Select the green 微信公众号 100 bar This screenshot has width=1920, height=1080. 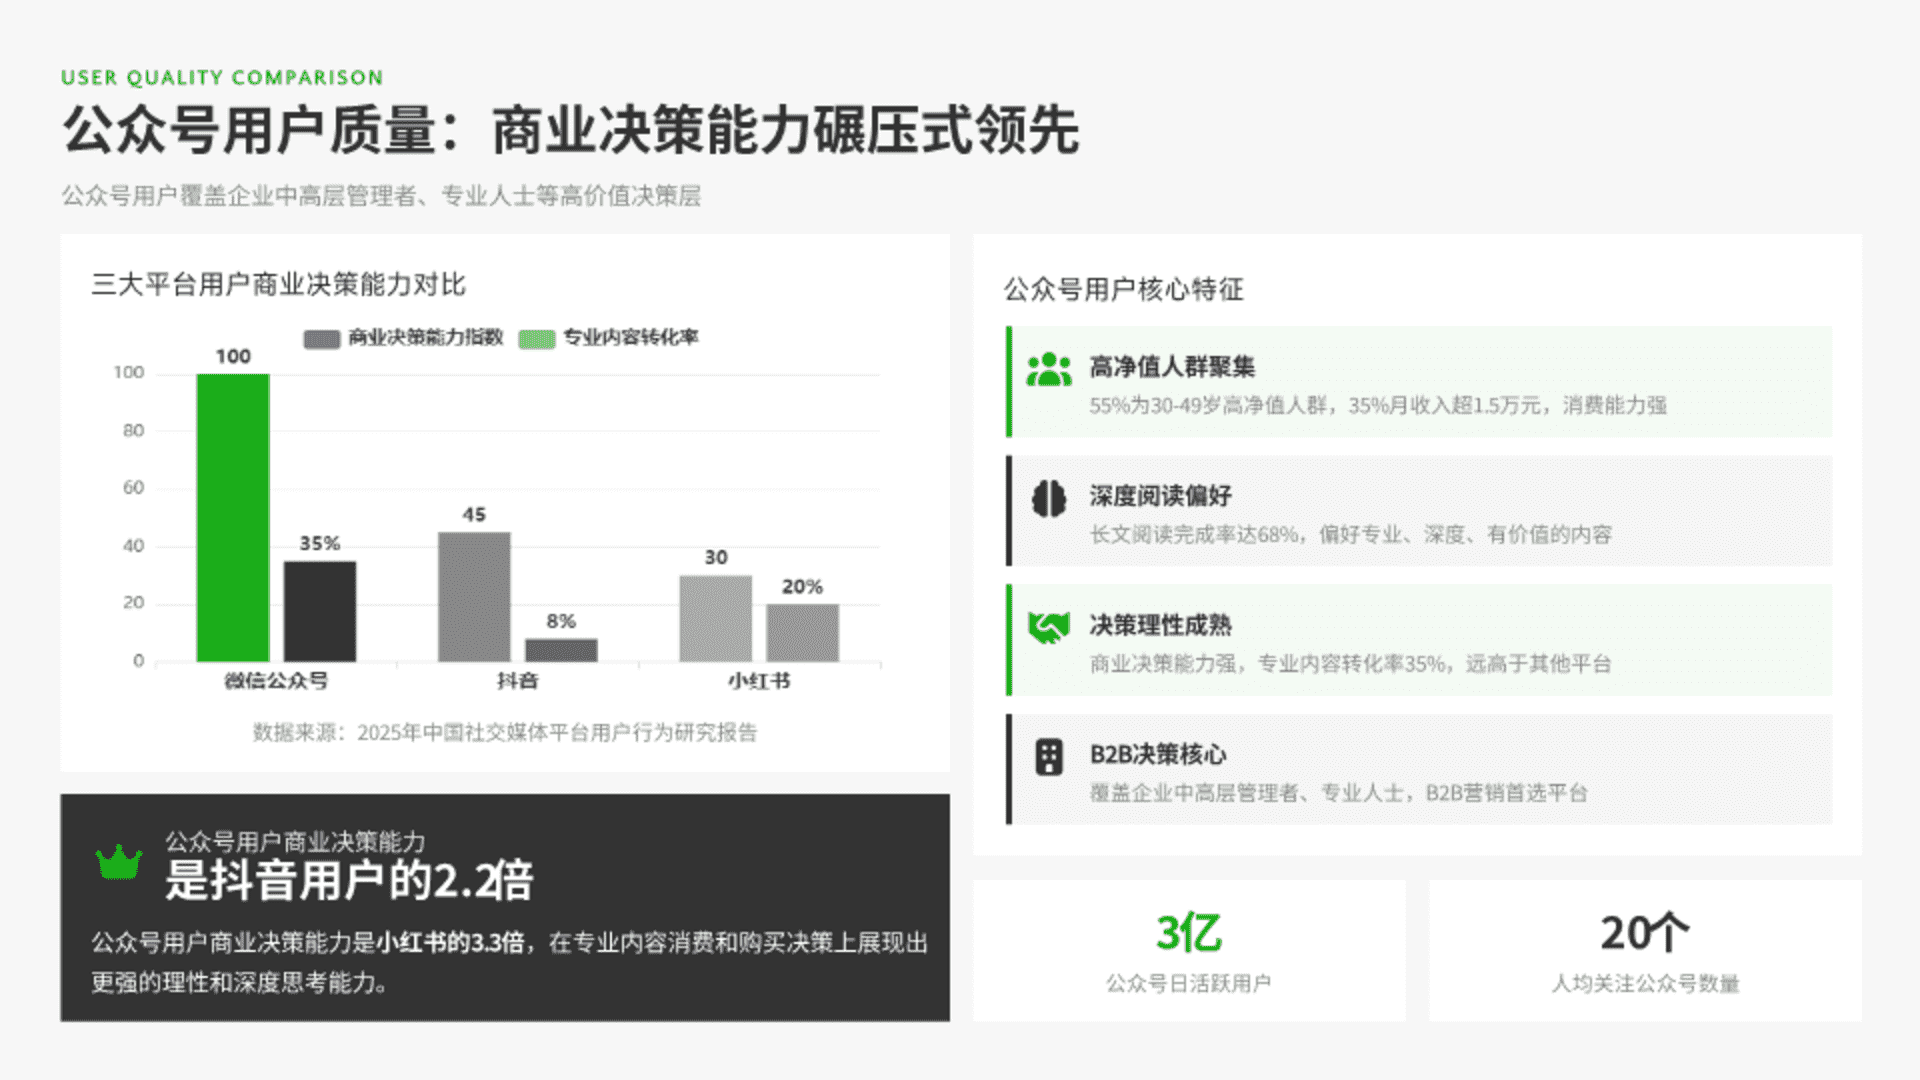[232, 517]
